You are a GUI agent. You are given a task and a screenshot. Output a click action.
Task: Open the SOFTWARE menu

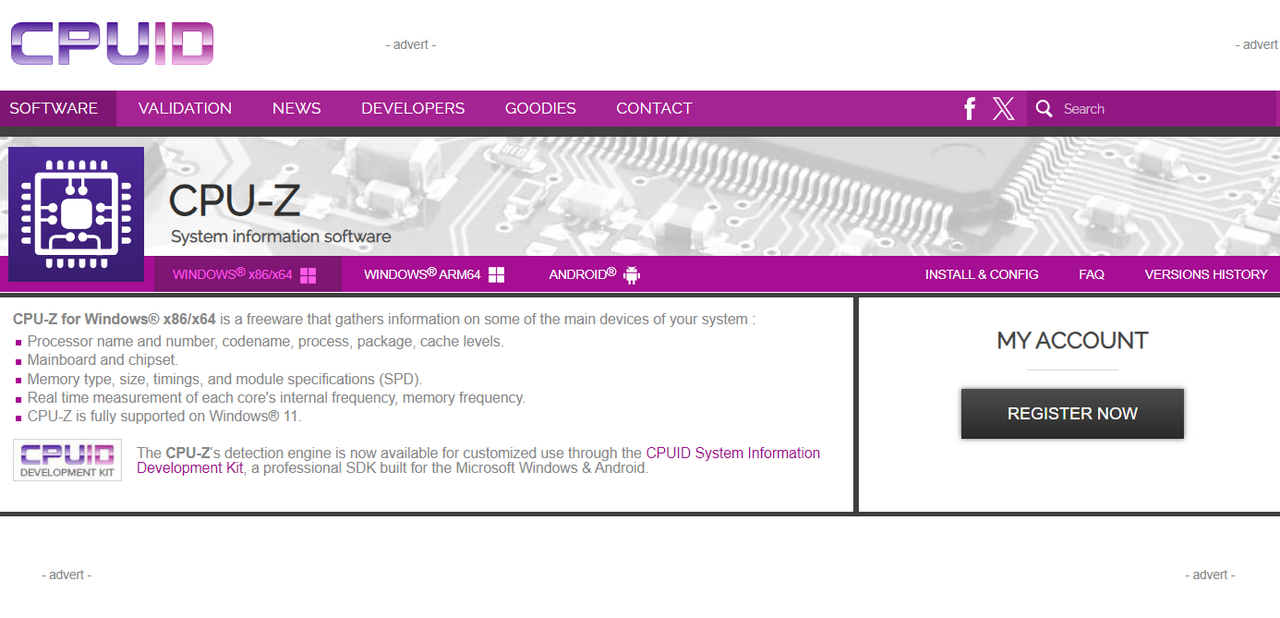(x=54, y=109)
